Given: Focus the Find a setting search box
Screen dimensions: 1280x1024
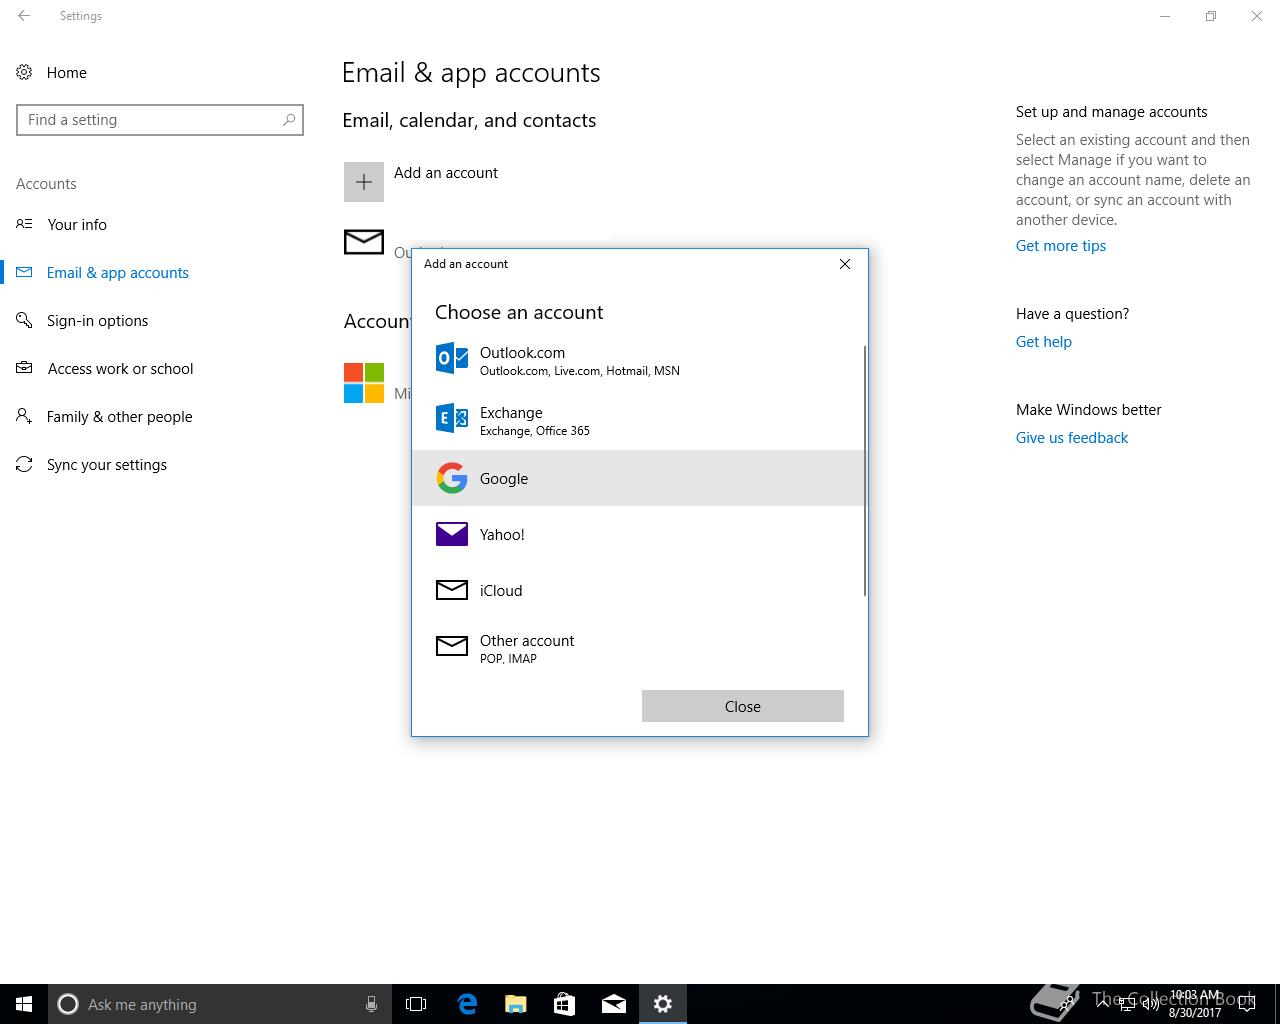Looking at the screenshot, I should (x=160, y=120).
